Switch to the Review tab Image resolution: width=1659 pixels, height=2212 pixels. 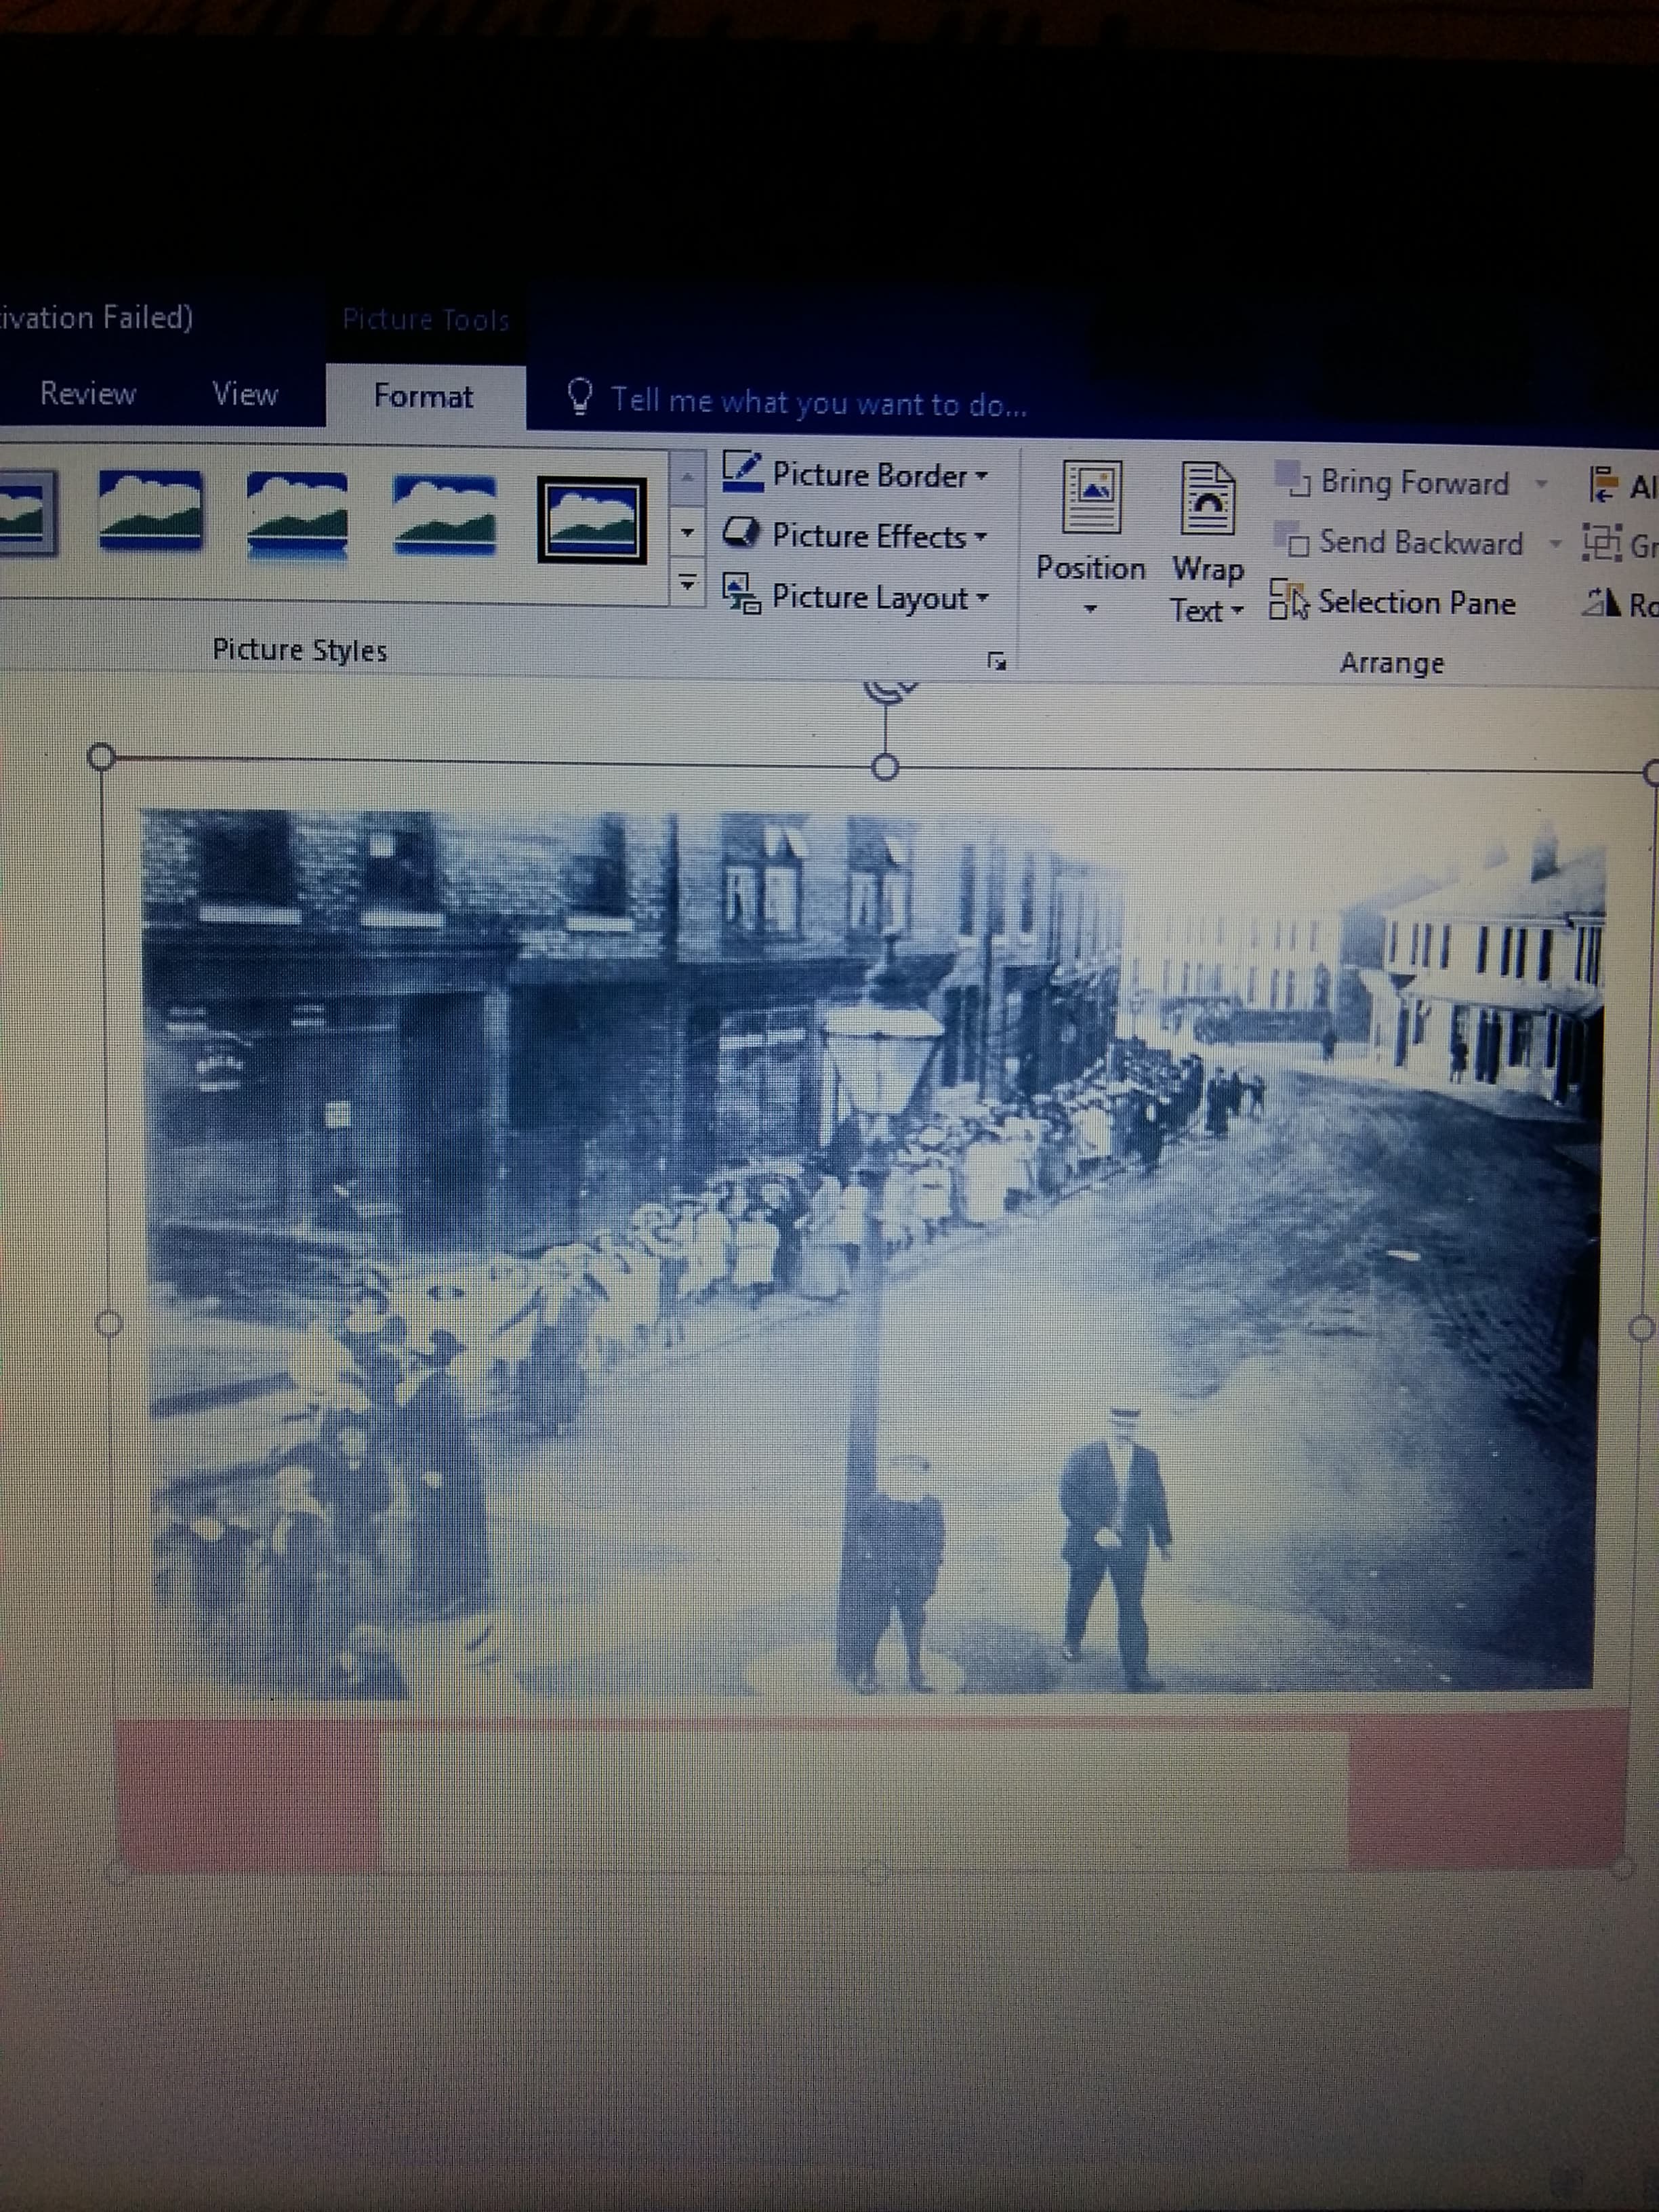point(88,394)
